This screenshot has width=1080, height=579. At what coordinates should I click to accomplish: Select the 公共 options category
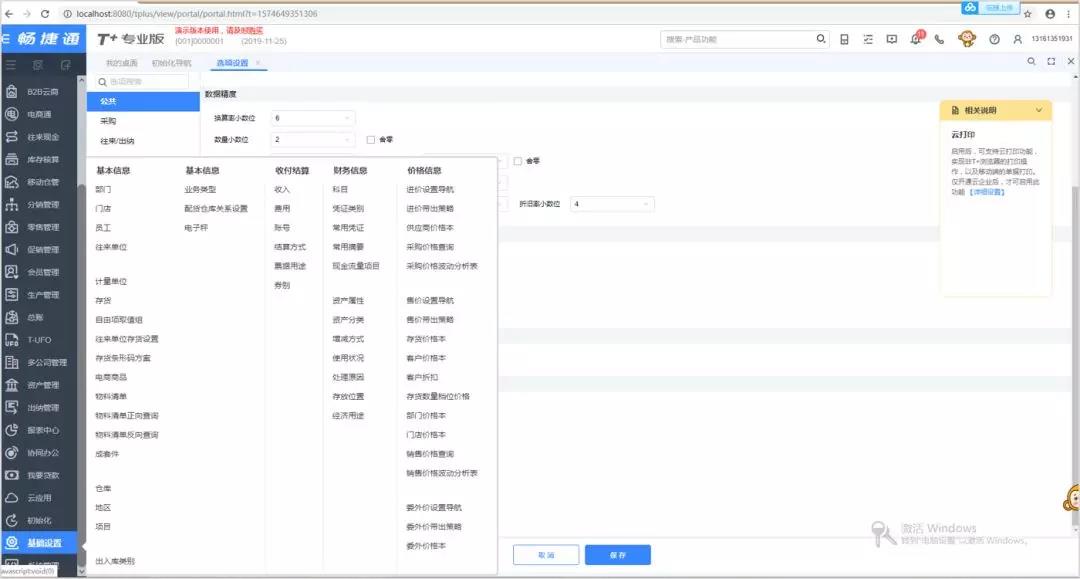tap(143, 101)
